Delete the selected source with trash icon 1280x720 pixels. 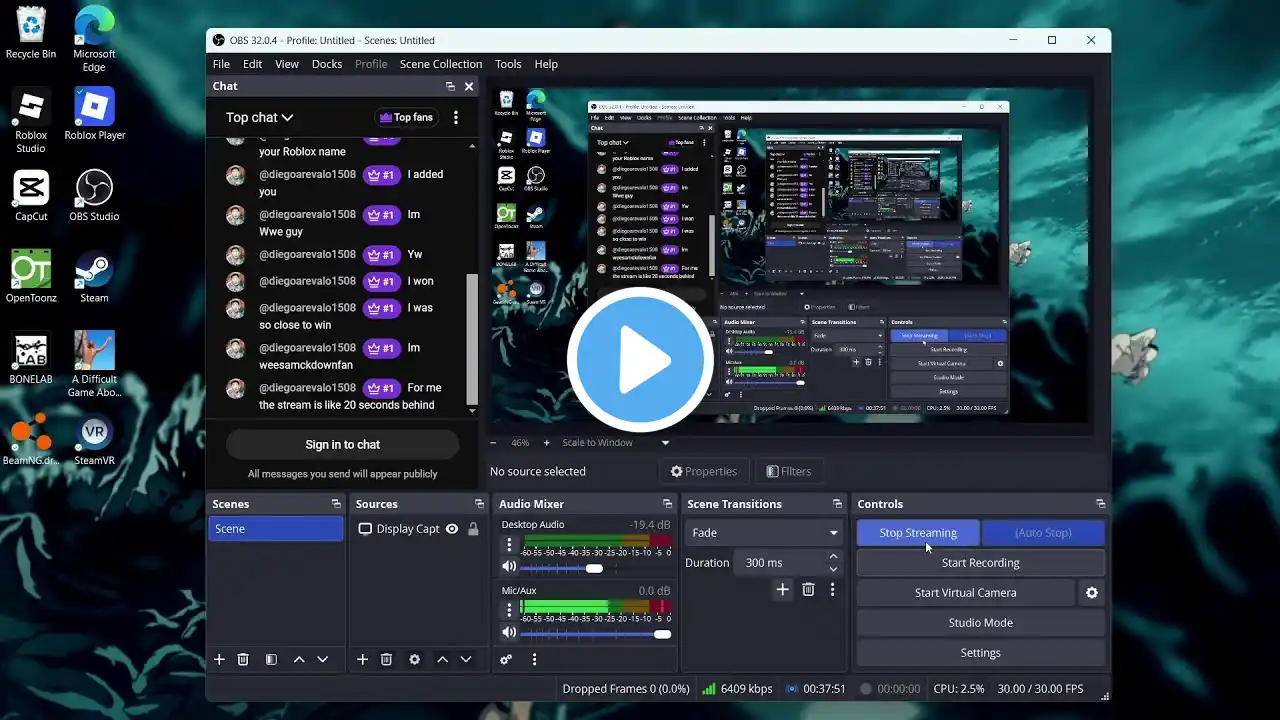point(386,659)
